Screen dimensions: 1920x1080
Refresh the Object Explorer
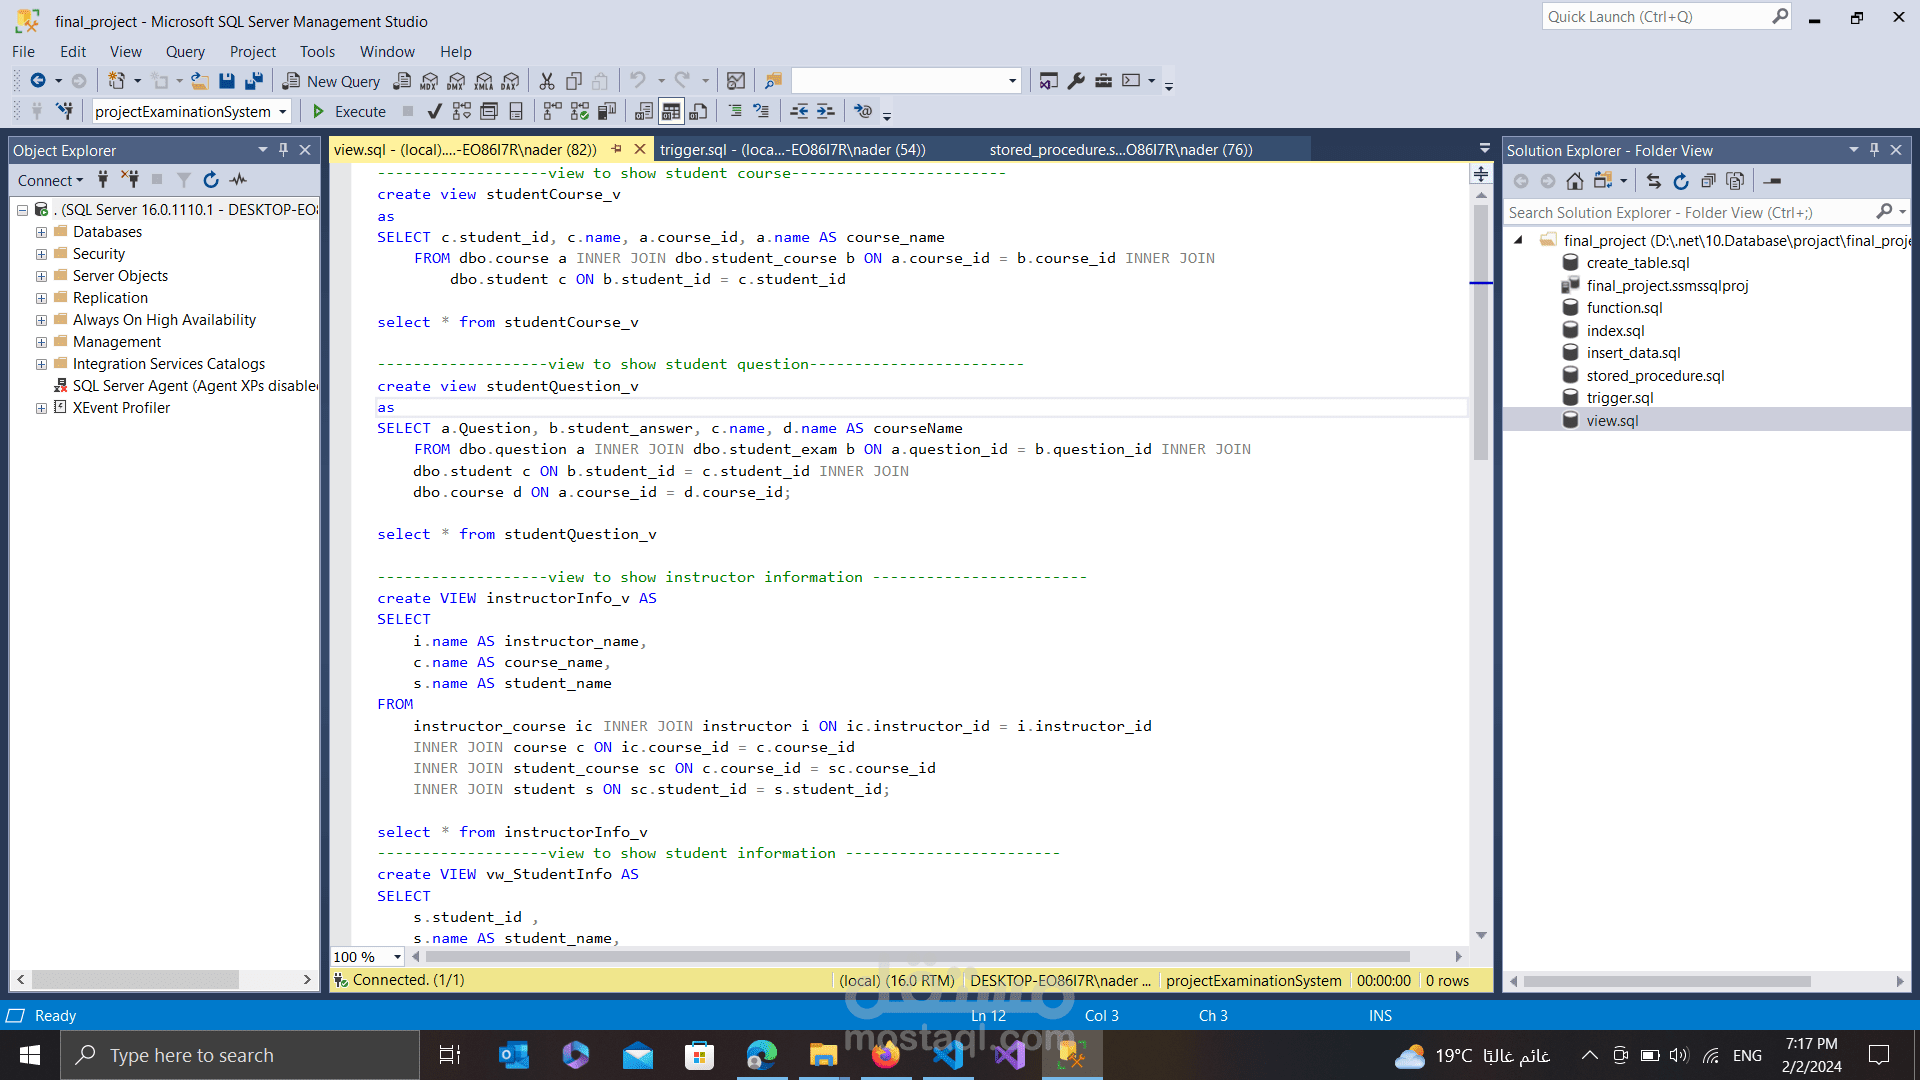211,180
